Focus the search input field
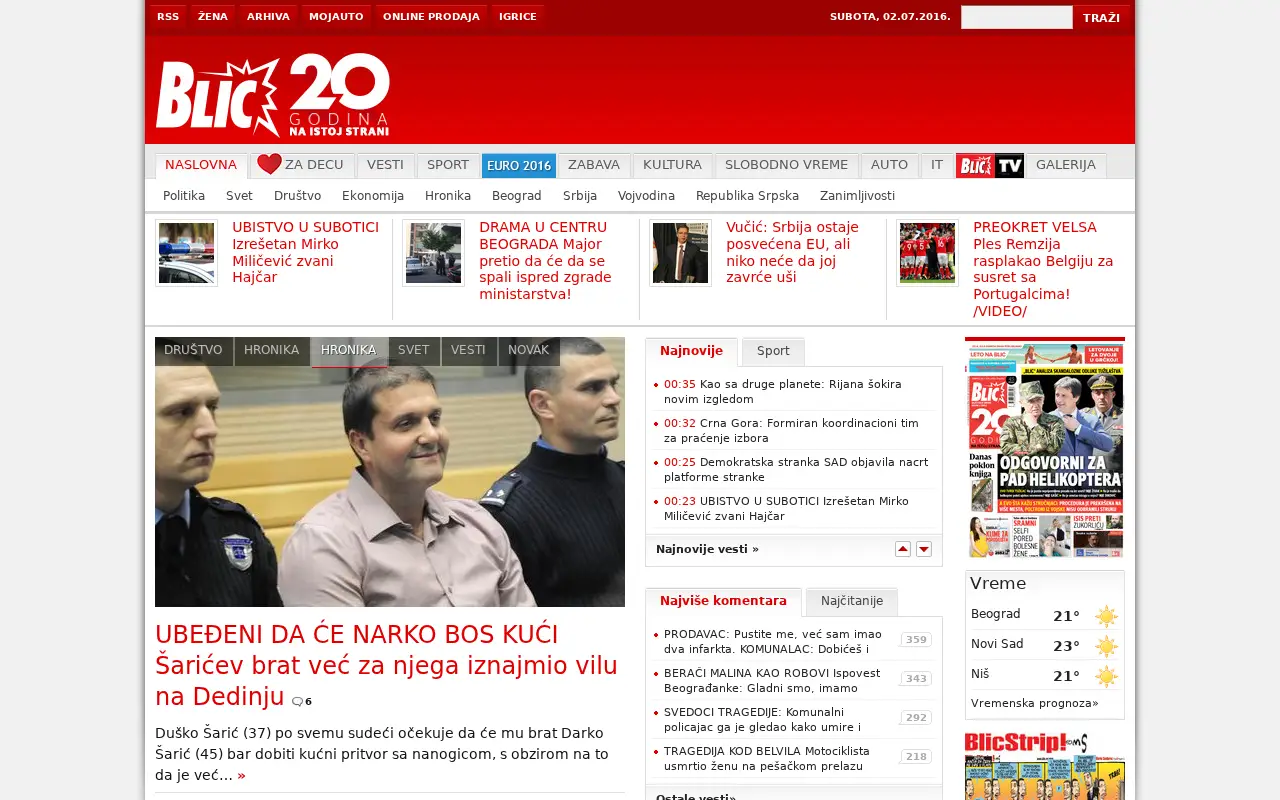 point(1017,17)
